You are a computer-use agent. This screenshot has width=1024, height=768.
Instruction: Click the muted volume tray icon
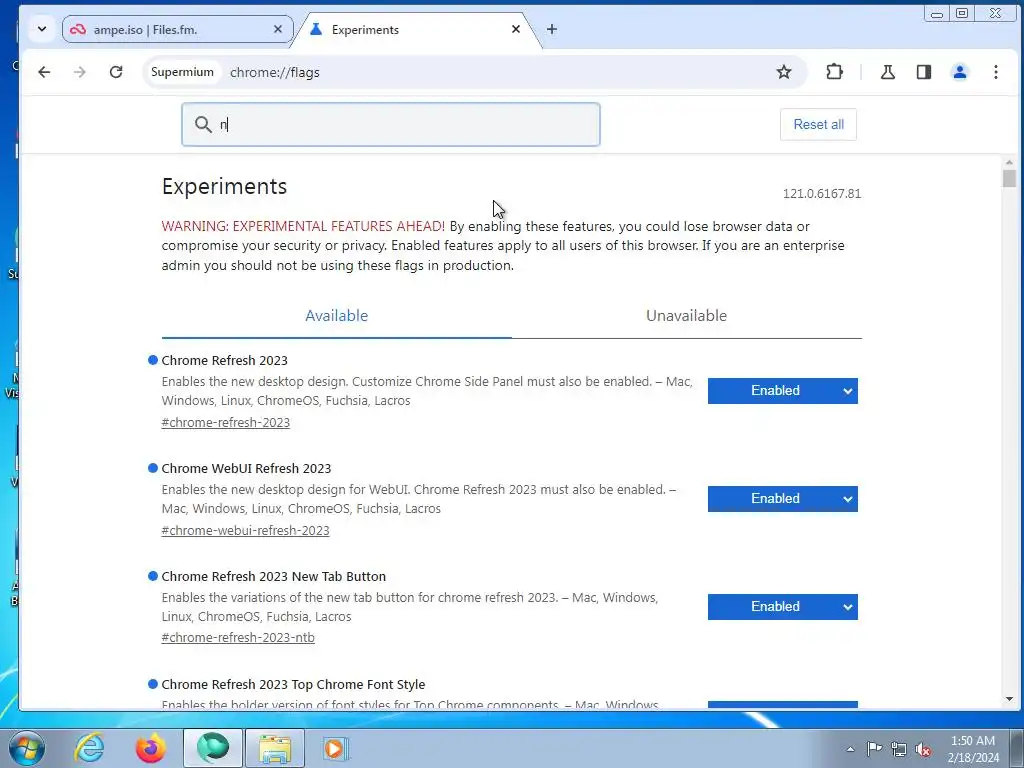click(x=923, y=749)
